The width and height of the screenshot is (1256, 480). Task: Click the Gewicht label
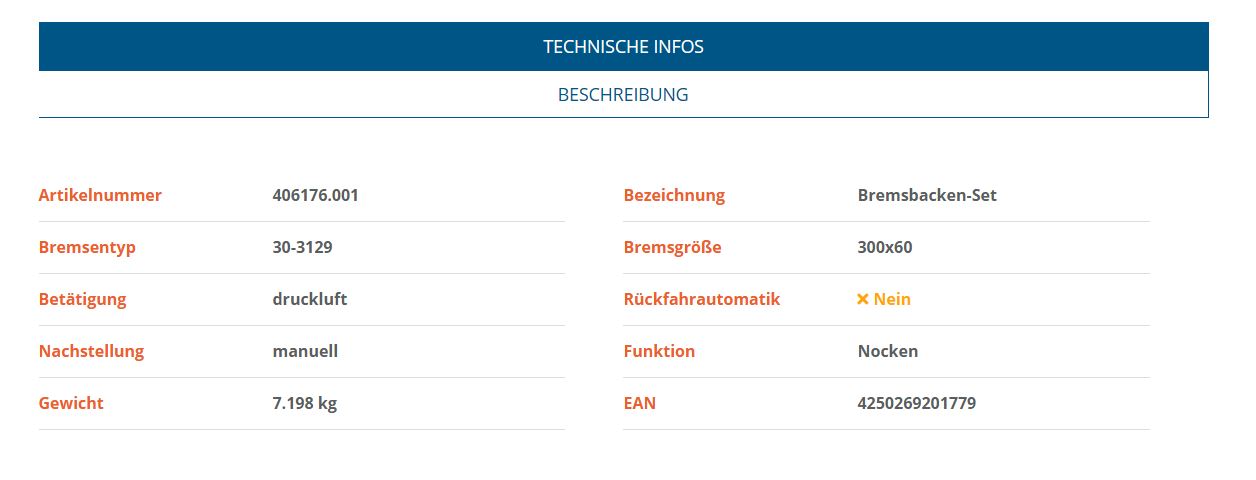(71, 403)
